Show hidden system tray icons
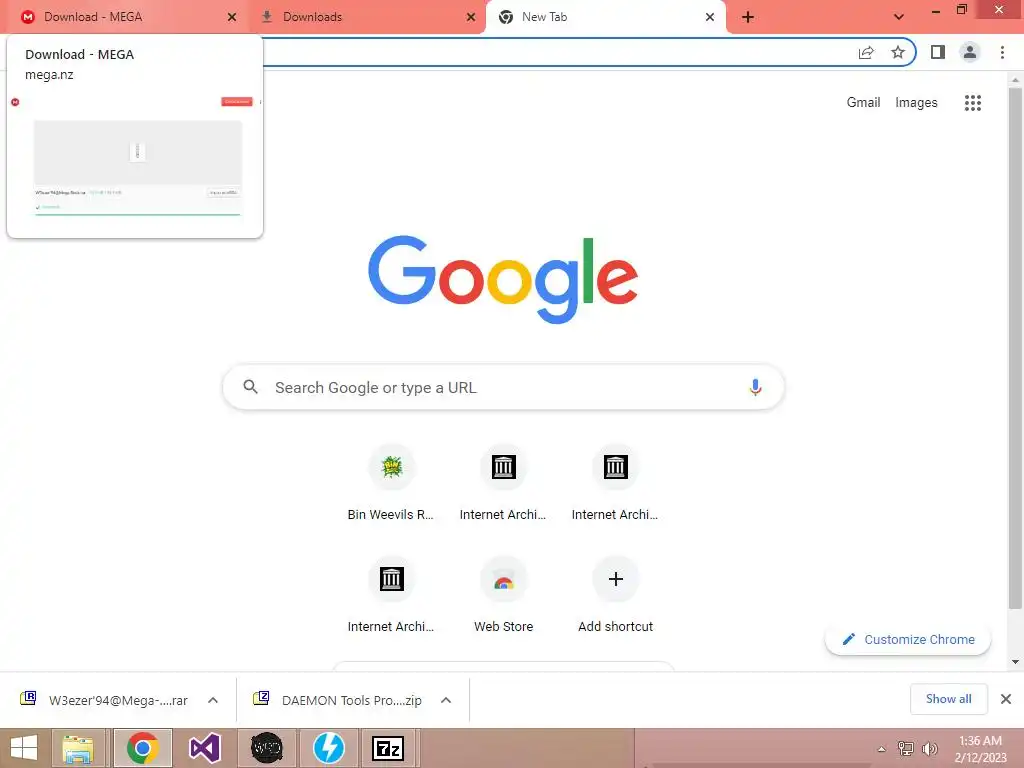 click(882, 749)
